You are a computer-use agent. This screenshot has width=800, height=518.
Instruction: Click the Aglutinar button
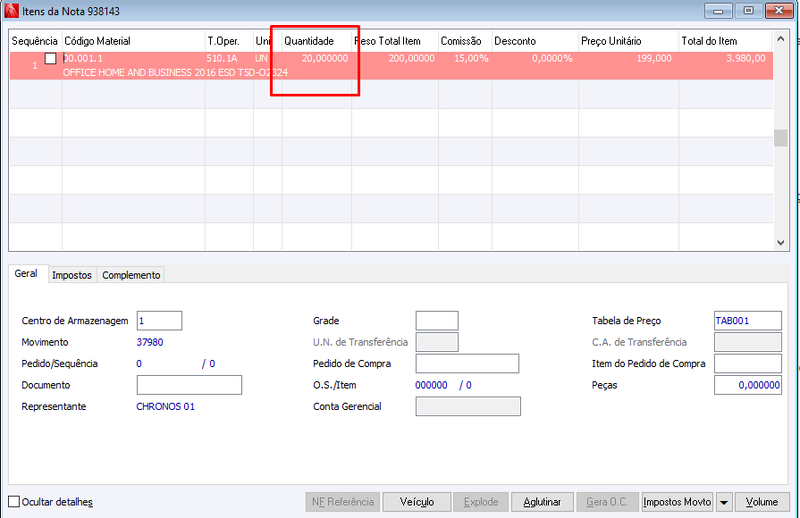point(542,502)
